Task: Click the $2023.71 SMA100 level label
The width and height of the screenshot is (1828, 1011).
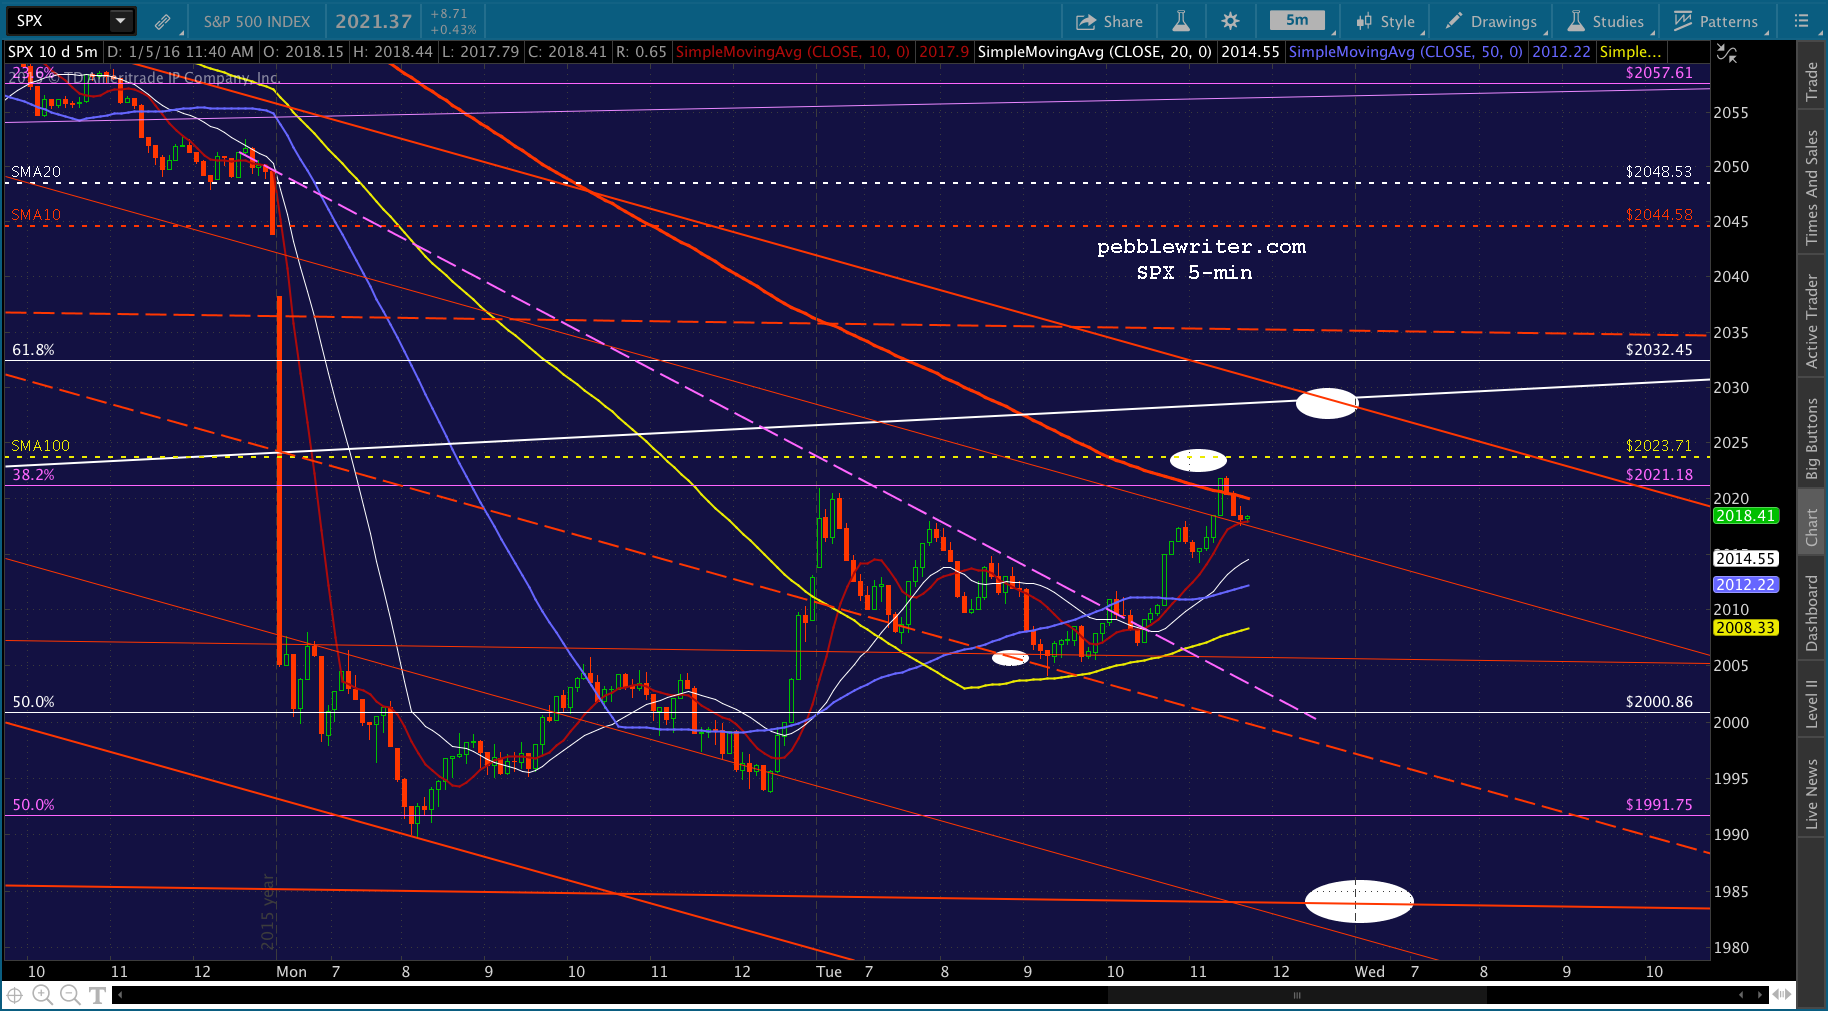Action: point(1659,446)
